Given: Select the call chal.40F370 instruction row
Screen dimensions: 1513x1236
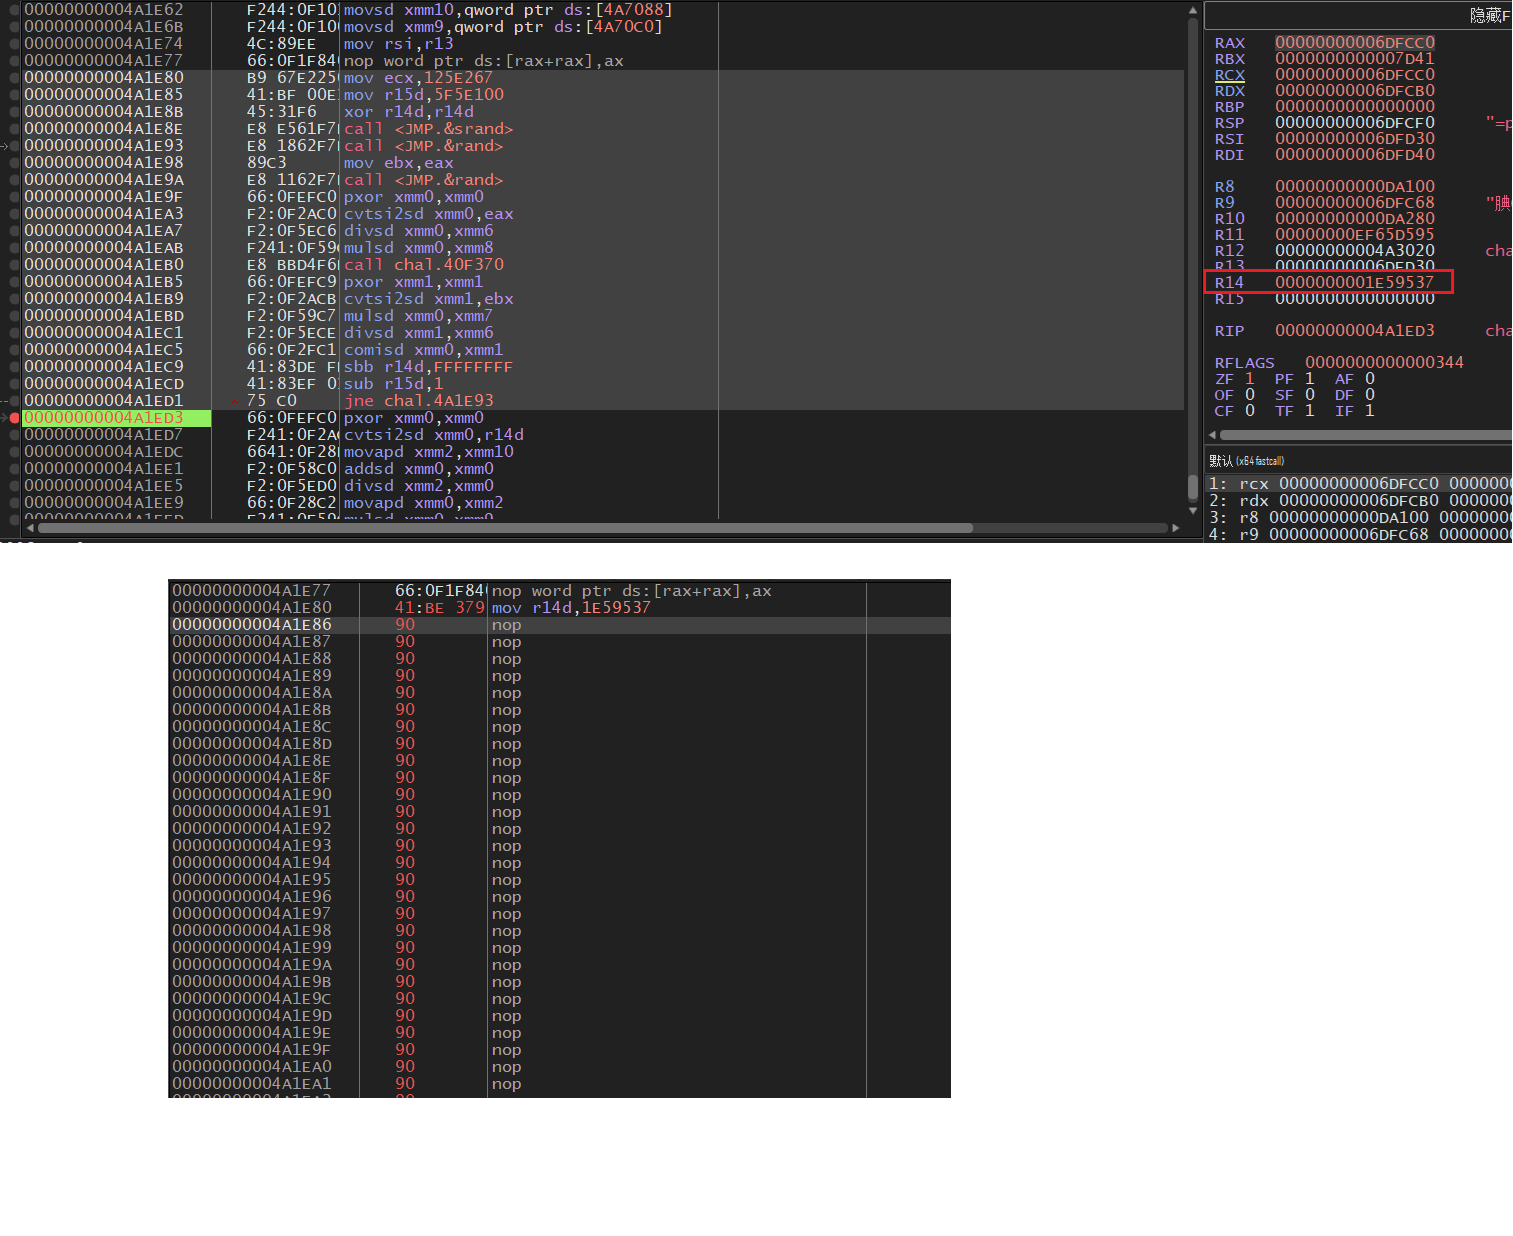Looking at the screenshot, I should [423, 265].
